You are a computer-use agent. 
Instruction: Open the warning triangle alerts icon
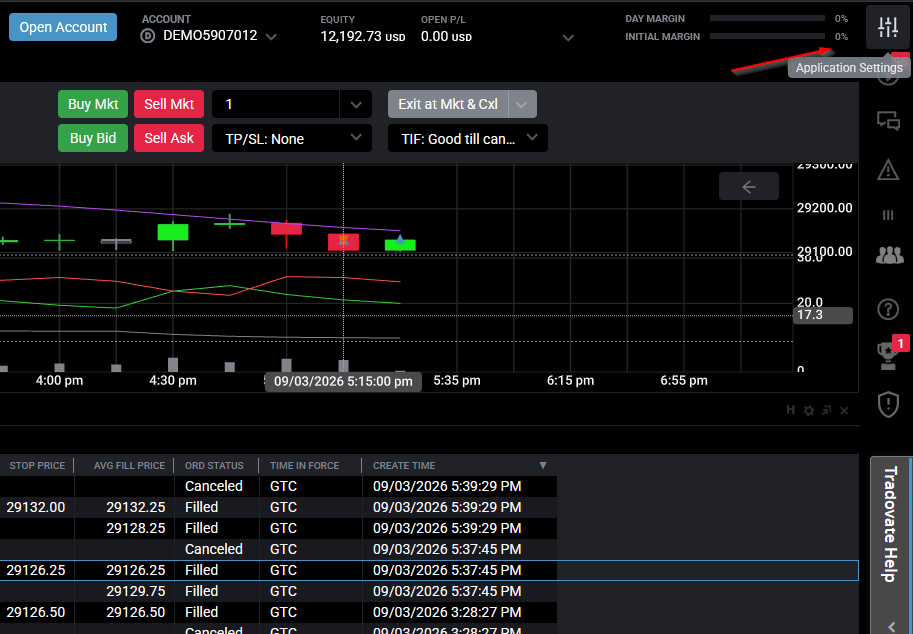[x=888, y=170]
